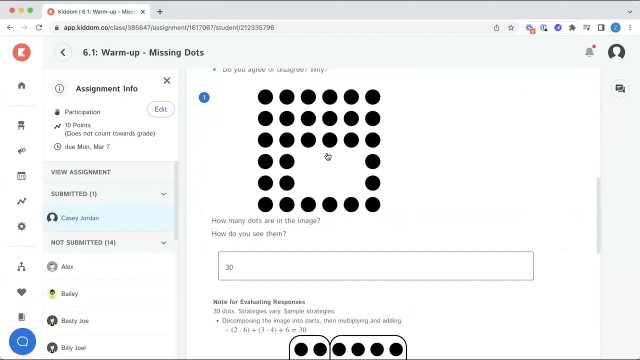Click the Edit button in Assignment Info
Screen dimensions: 640x360
point(160,109)
